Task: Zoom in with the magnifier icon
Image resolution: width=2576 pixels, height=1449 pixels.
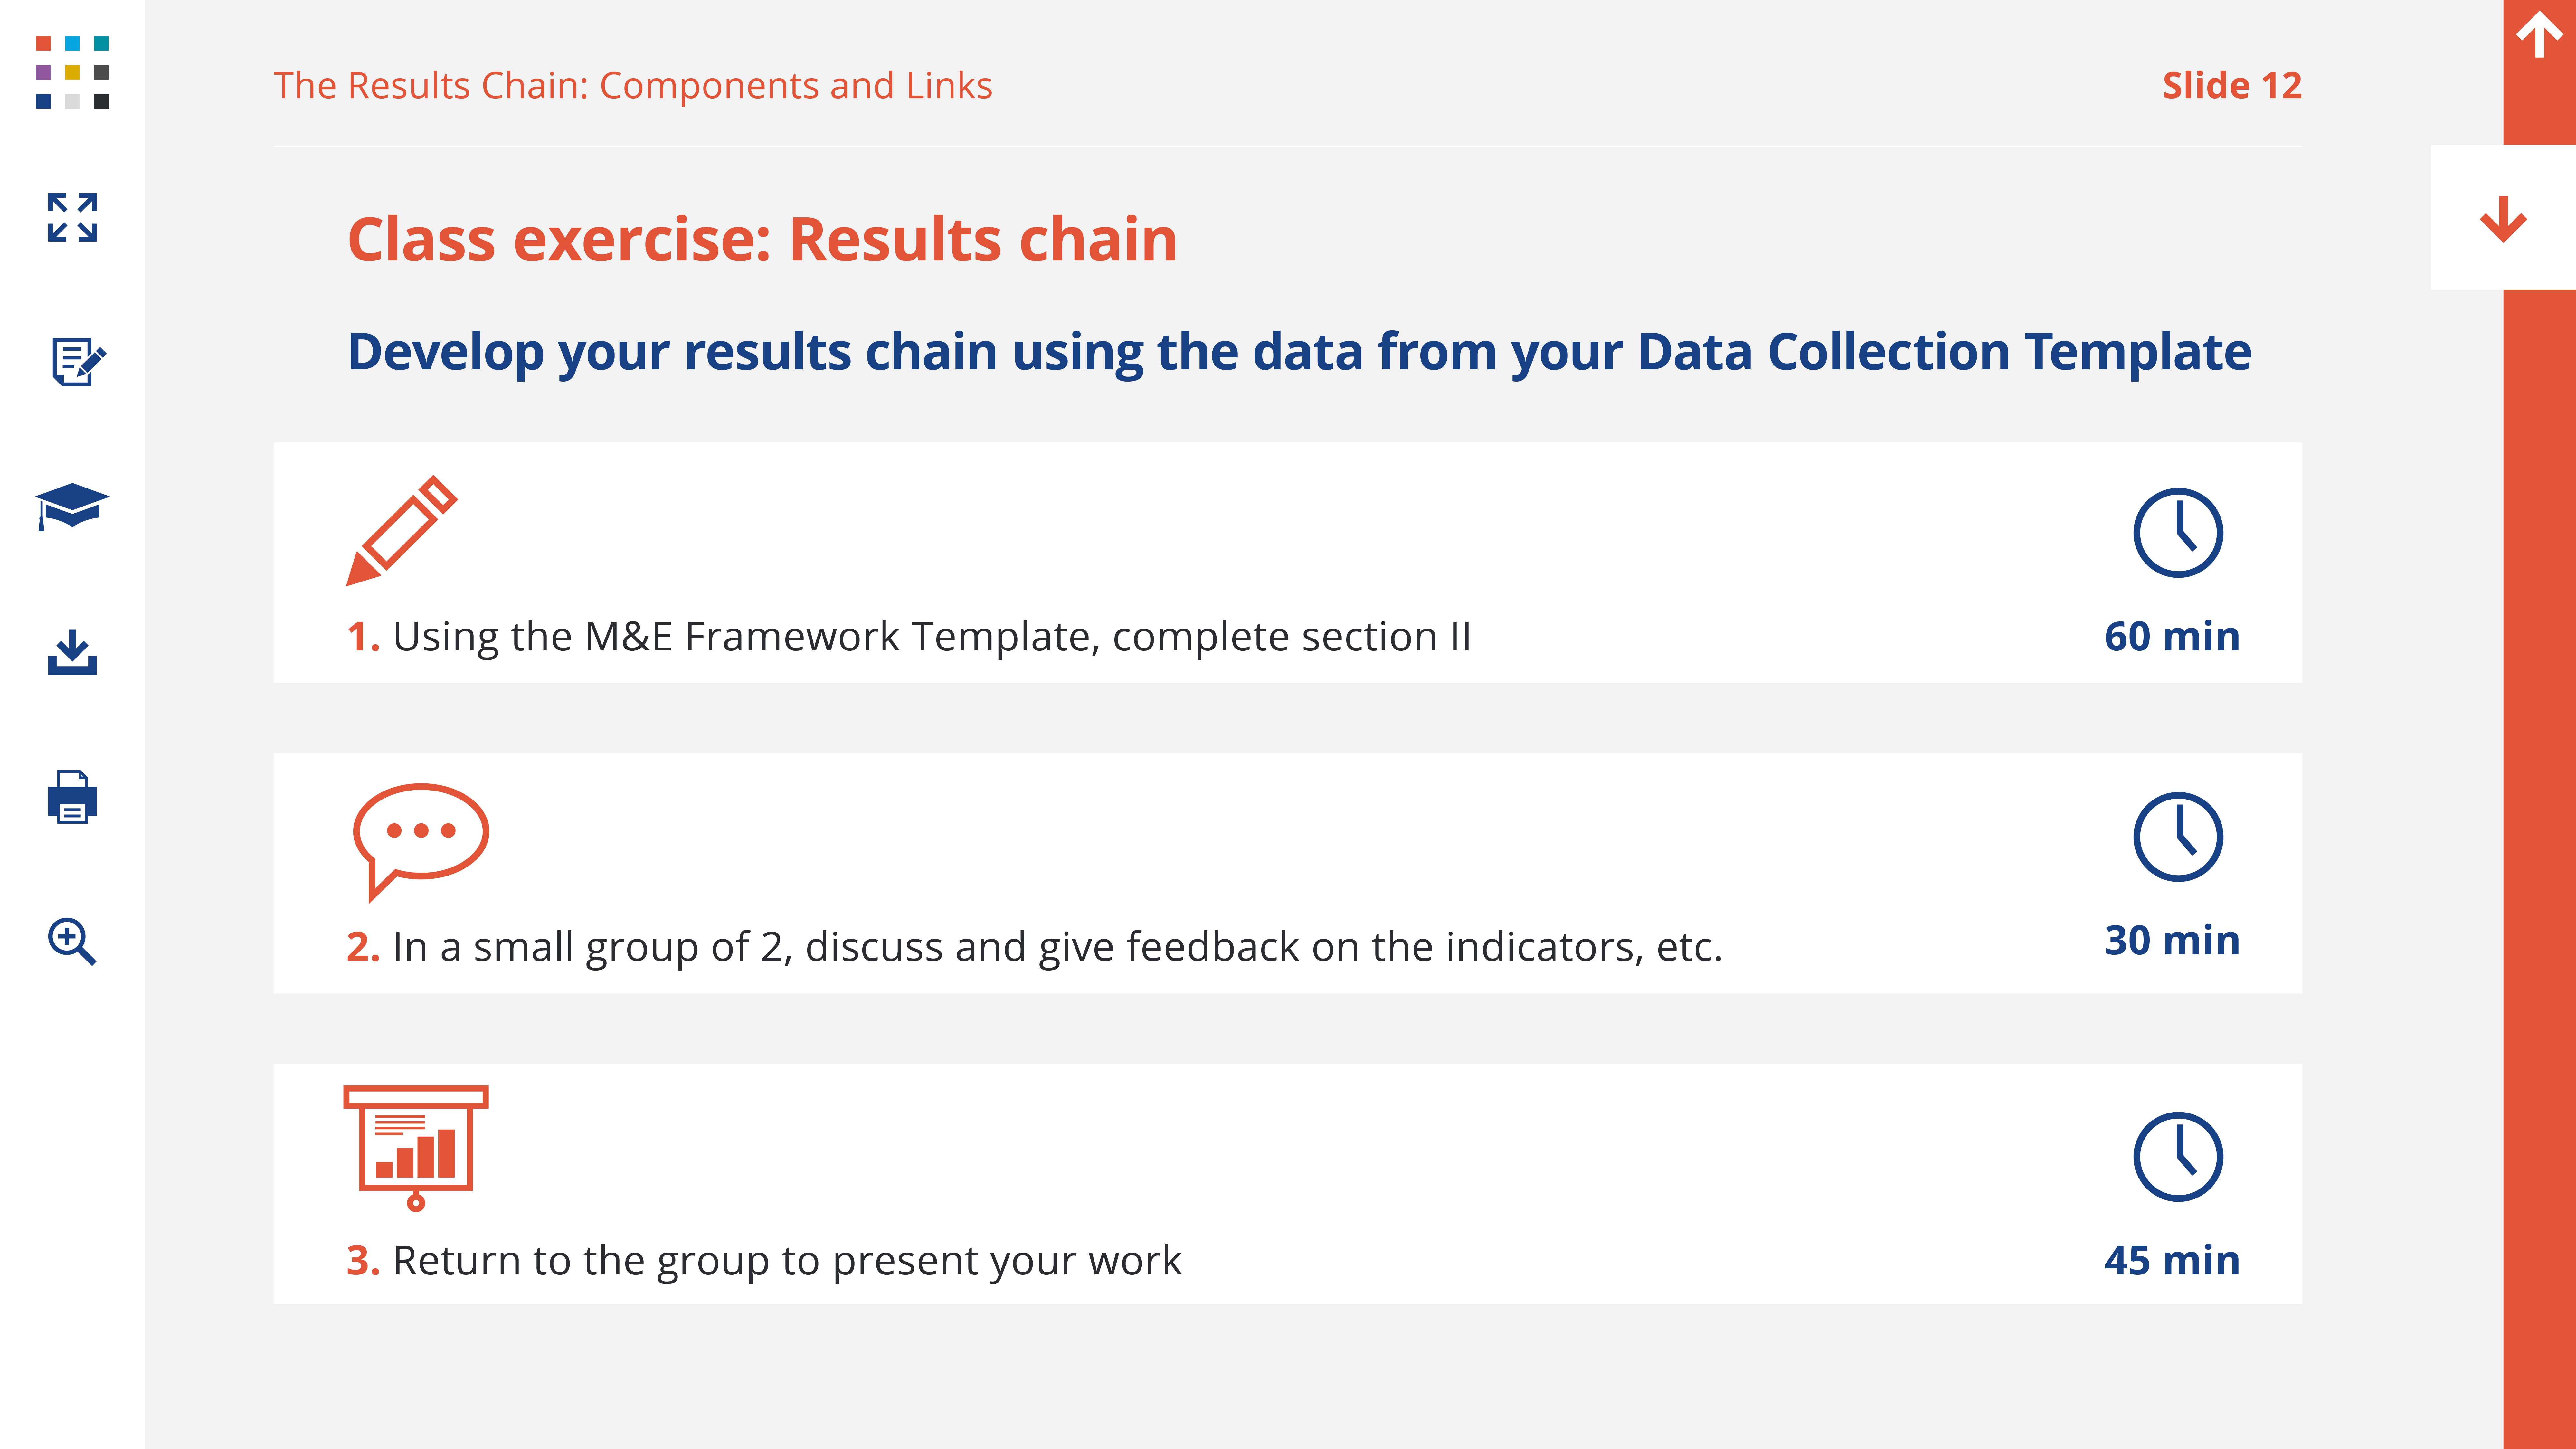Action: coord(72,941)
